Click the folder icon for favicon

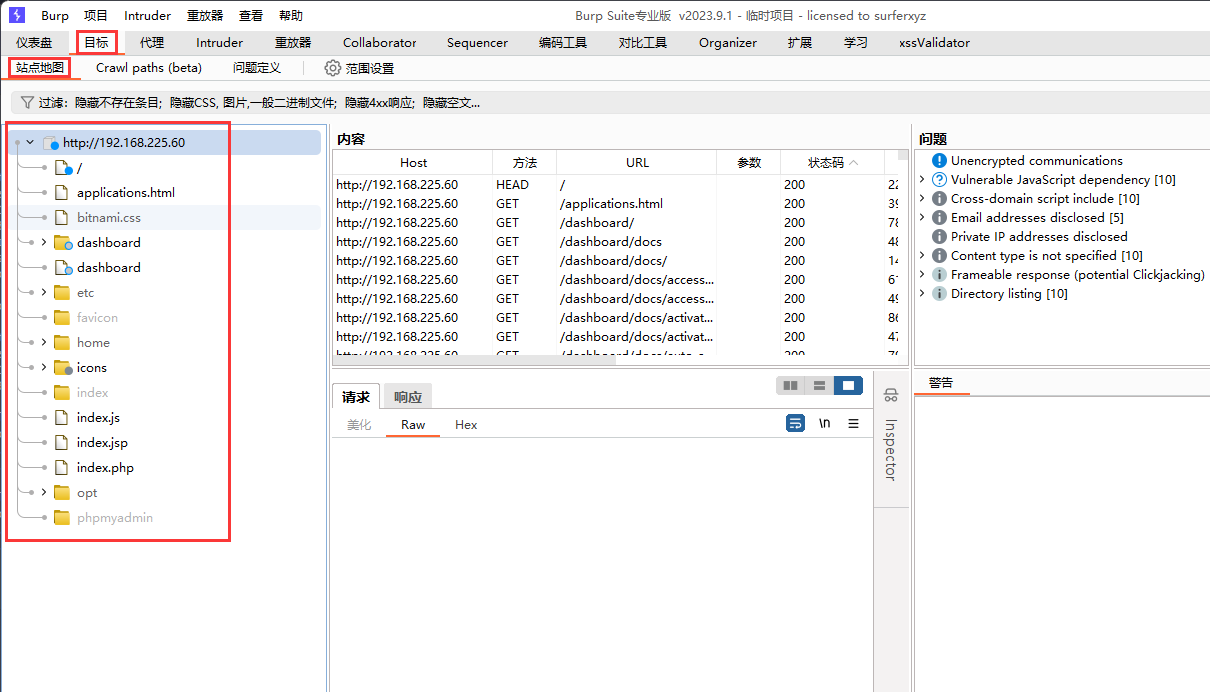[62, 318]
